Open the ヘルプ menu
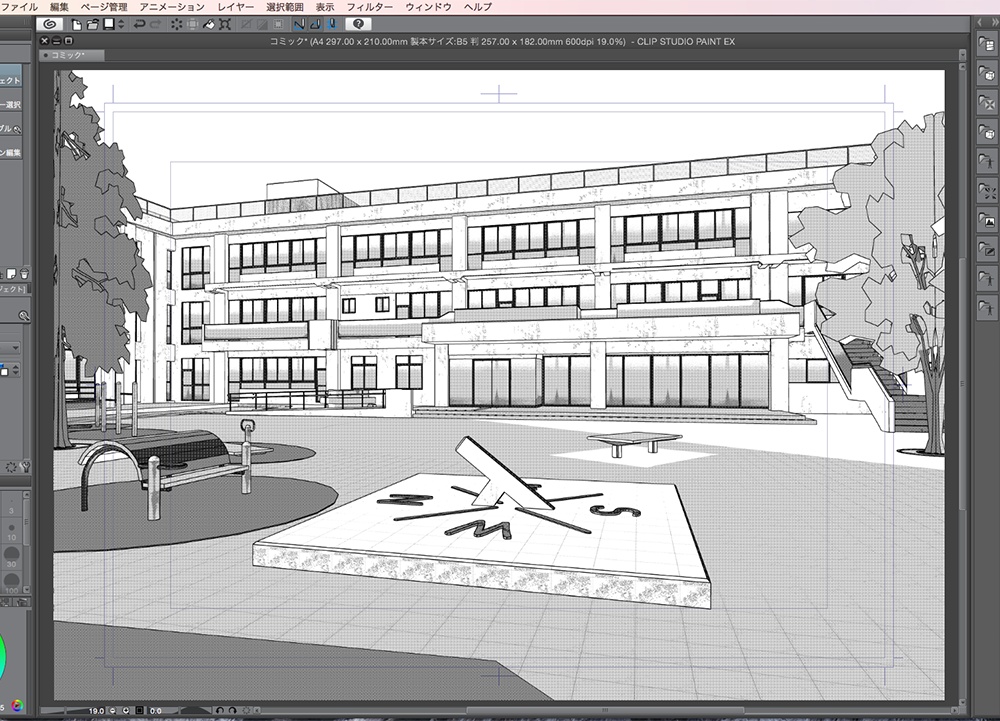The image size is (1000, 721). pos(480,7)
